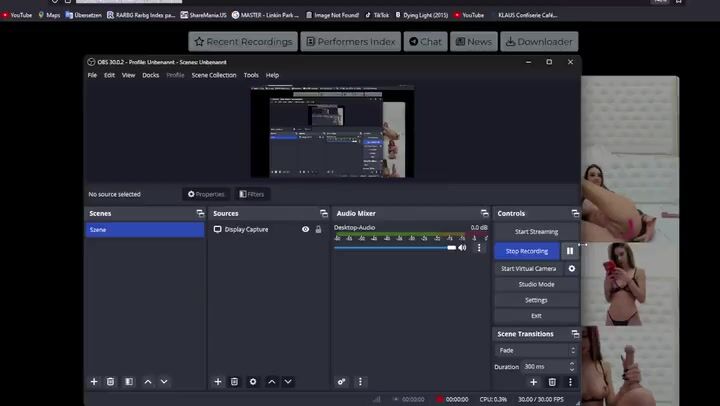Open News on the web page
The width and height of the screenshot is (720, 406).
click(473, 42)
